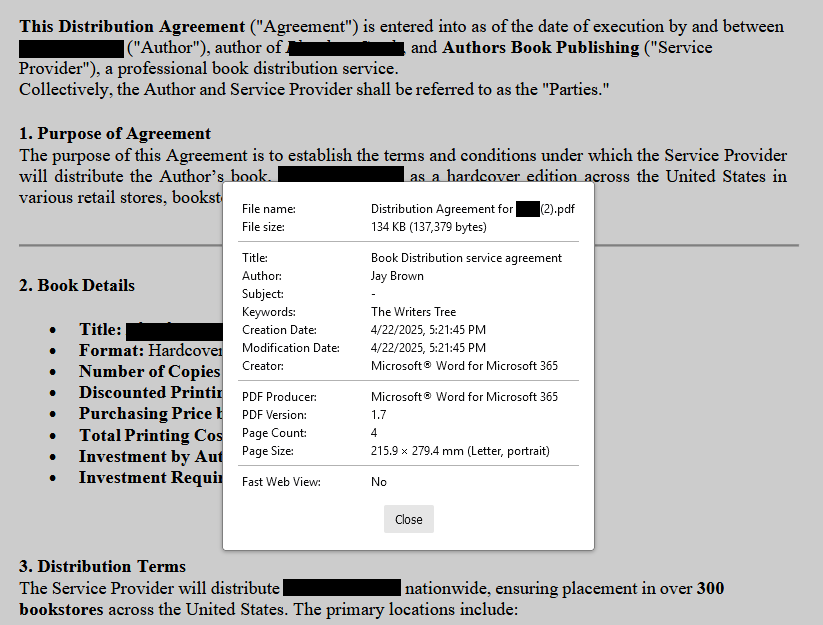Click the Author name Jay Brown

click(x=394, y=275)
